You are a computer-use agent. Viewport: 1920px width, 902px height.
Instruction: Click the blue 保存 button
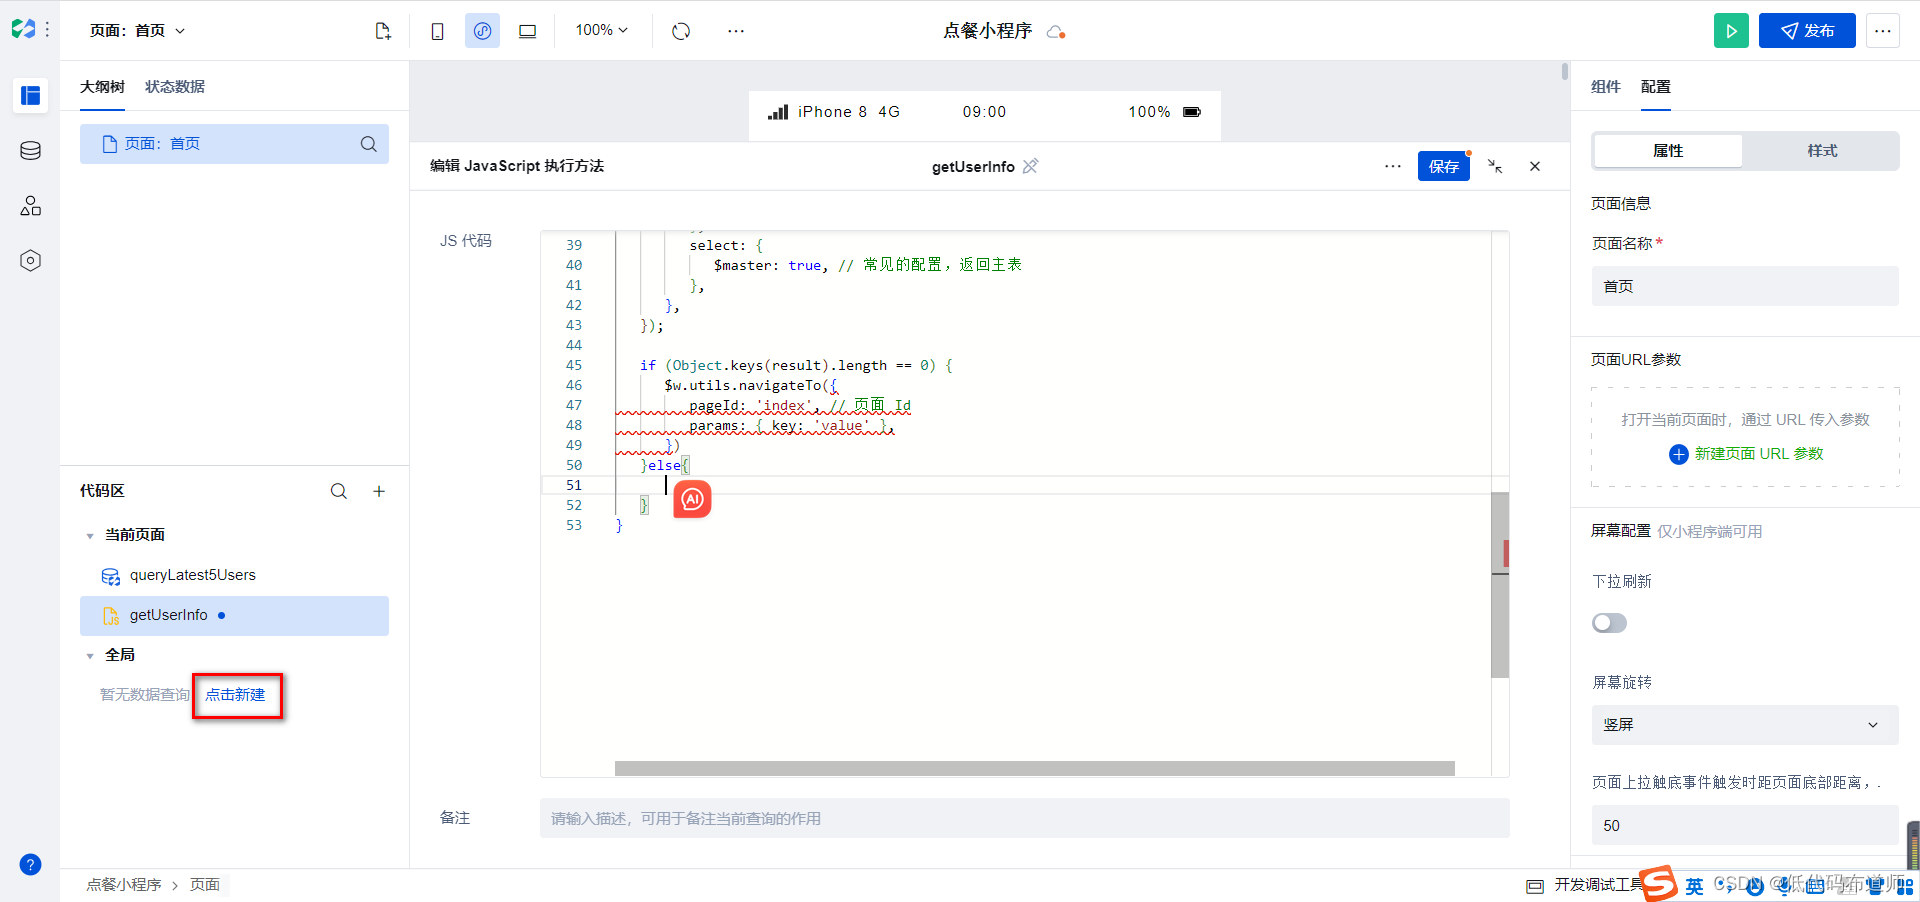[x=1443, y=166]
